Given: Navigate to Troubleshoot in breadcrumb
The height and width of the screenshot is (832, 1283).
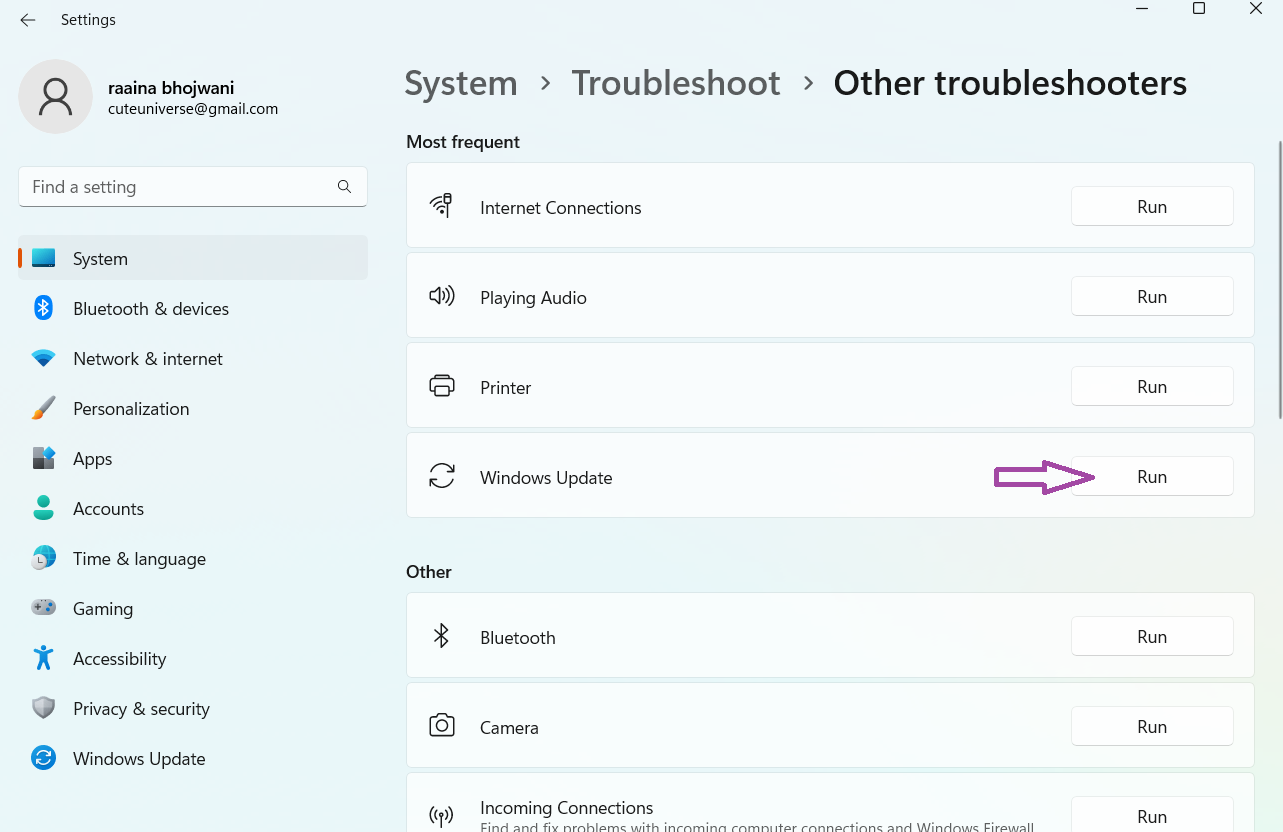Looking at the screenshot, I should coord(675,83).
